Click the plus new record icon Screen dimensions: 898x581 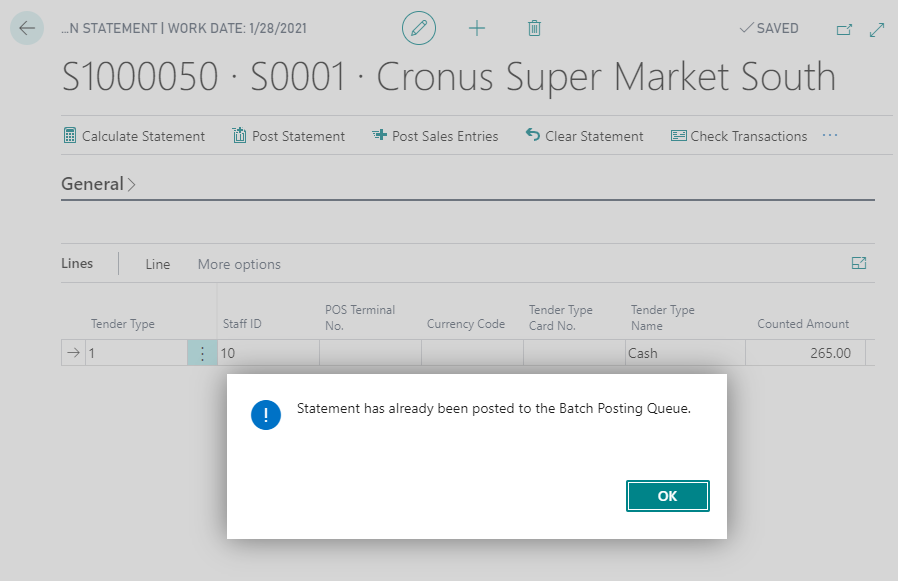477,28
